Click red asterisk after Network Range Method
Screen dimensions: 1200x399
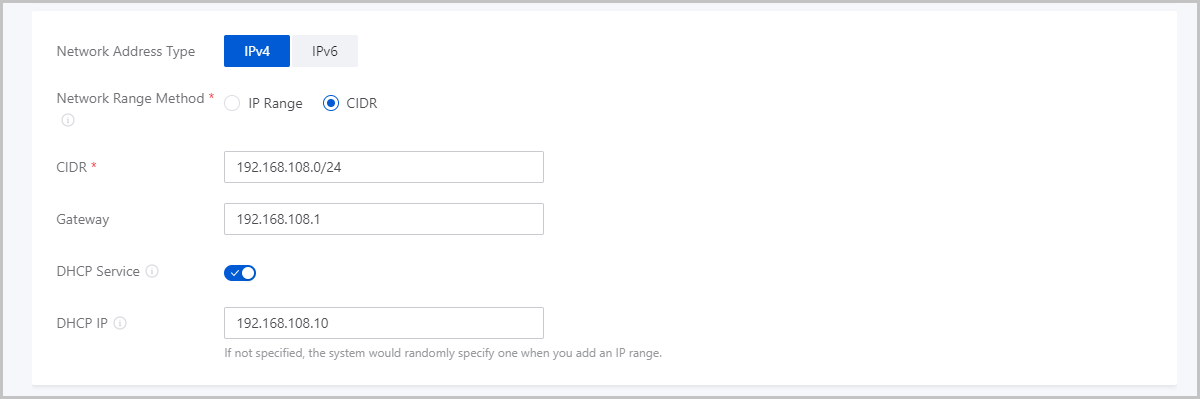(x=211, y=98)
